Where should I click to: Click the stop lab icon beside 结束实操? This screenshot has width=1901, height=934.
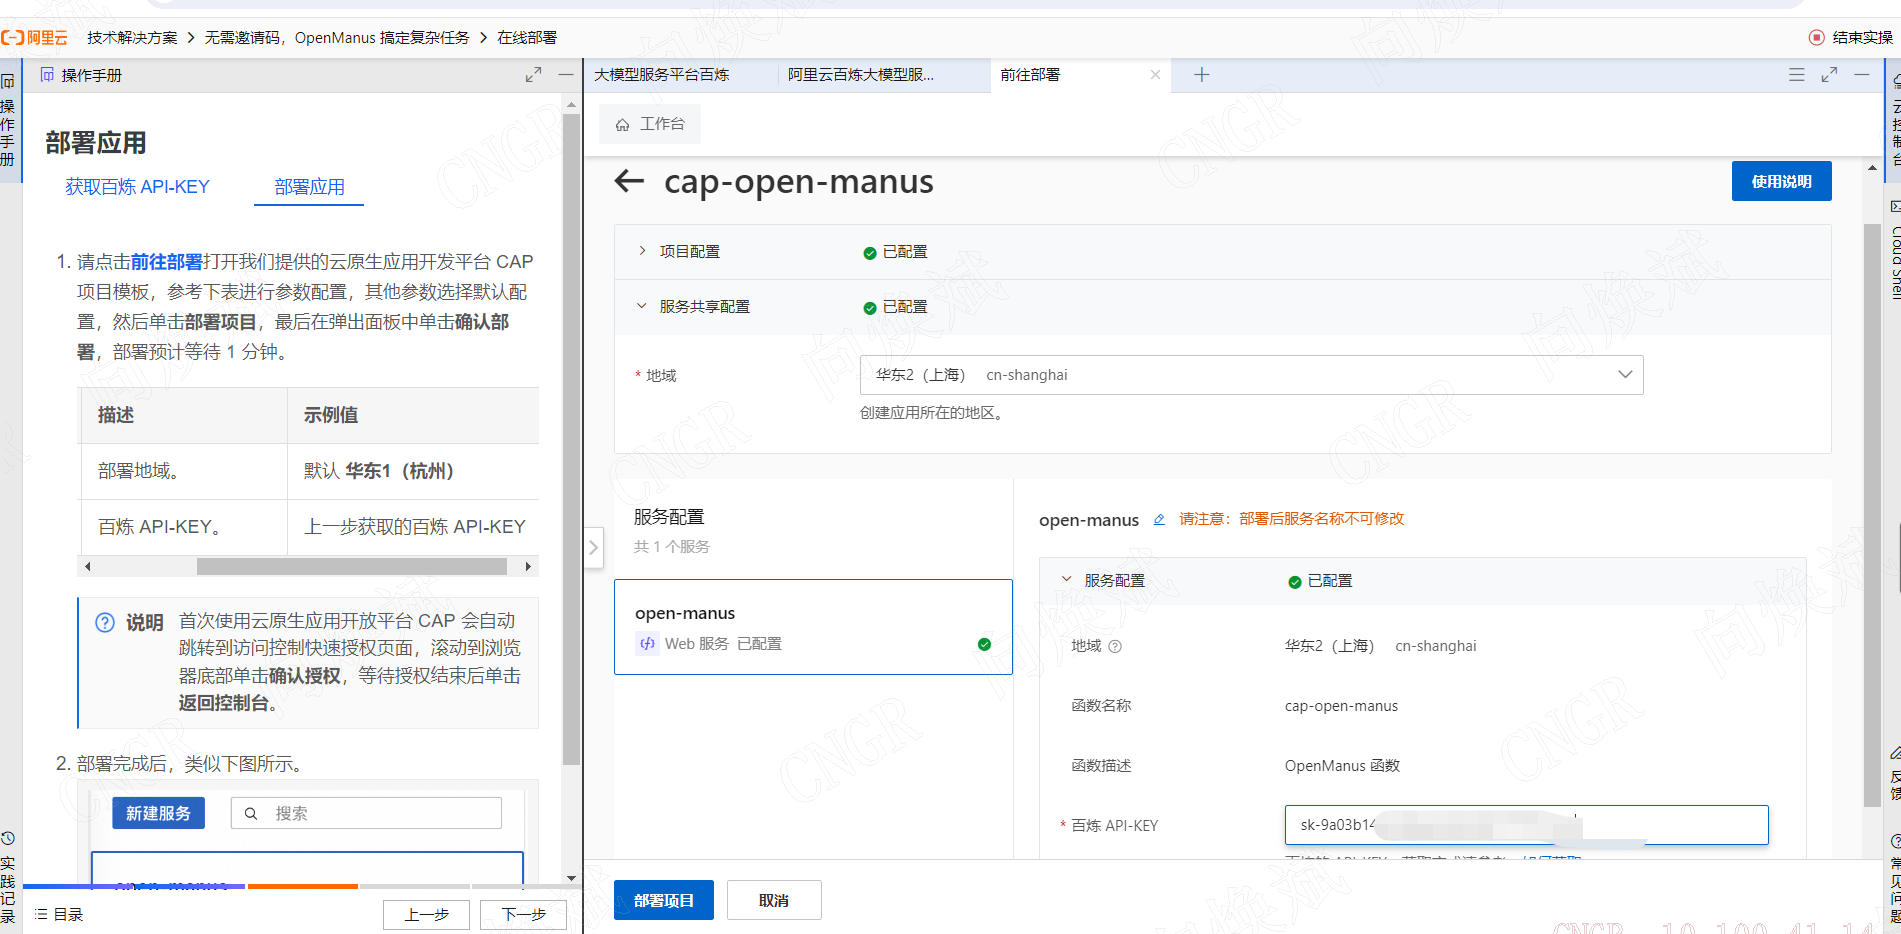[x=1816, y=37]
